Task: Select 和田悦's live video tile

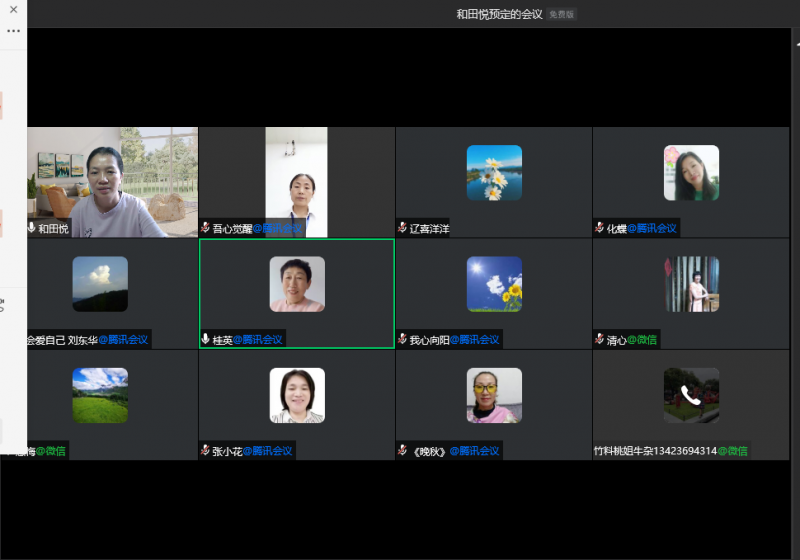Action: pyautogui.click(x=112, y=180)
